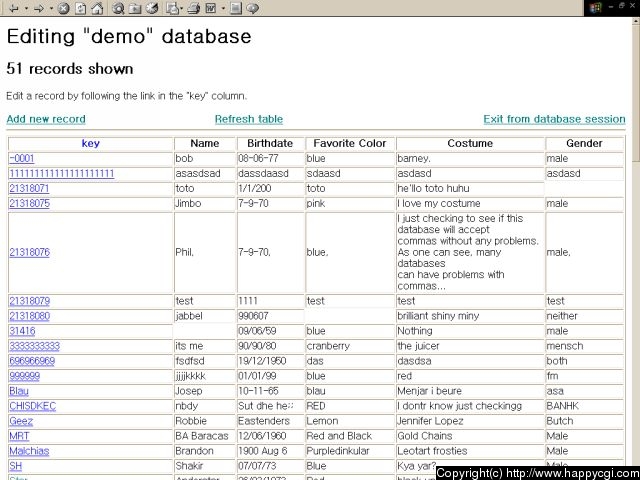Go to the Home page icon
This screenshot has width=640, height=480.
[x=98, y=8]
